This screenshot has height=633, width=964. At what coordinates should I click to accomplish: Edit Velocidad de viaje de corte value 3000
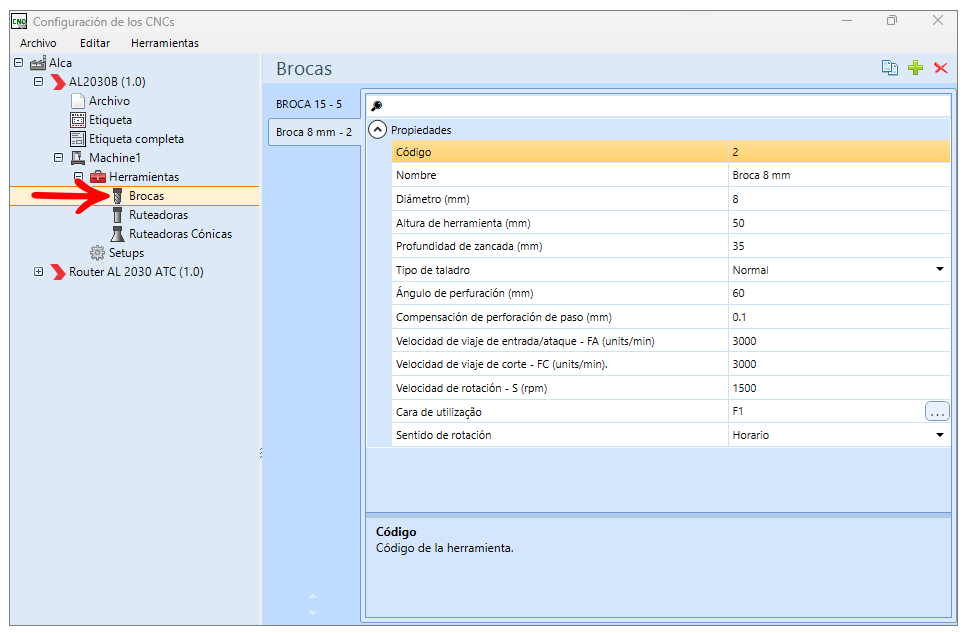tap(839, 364)
